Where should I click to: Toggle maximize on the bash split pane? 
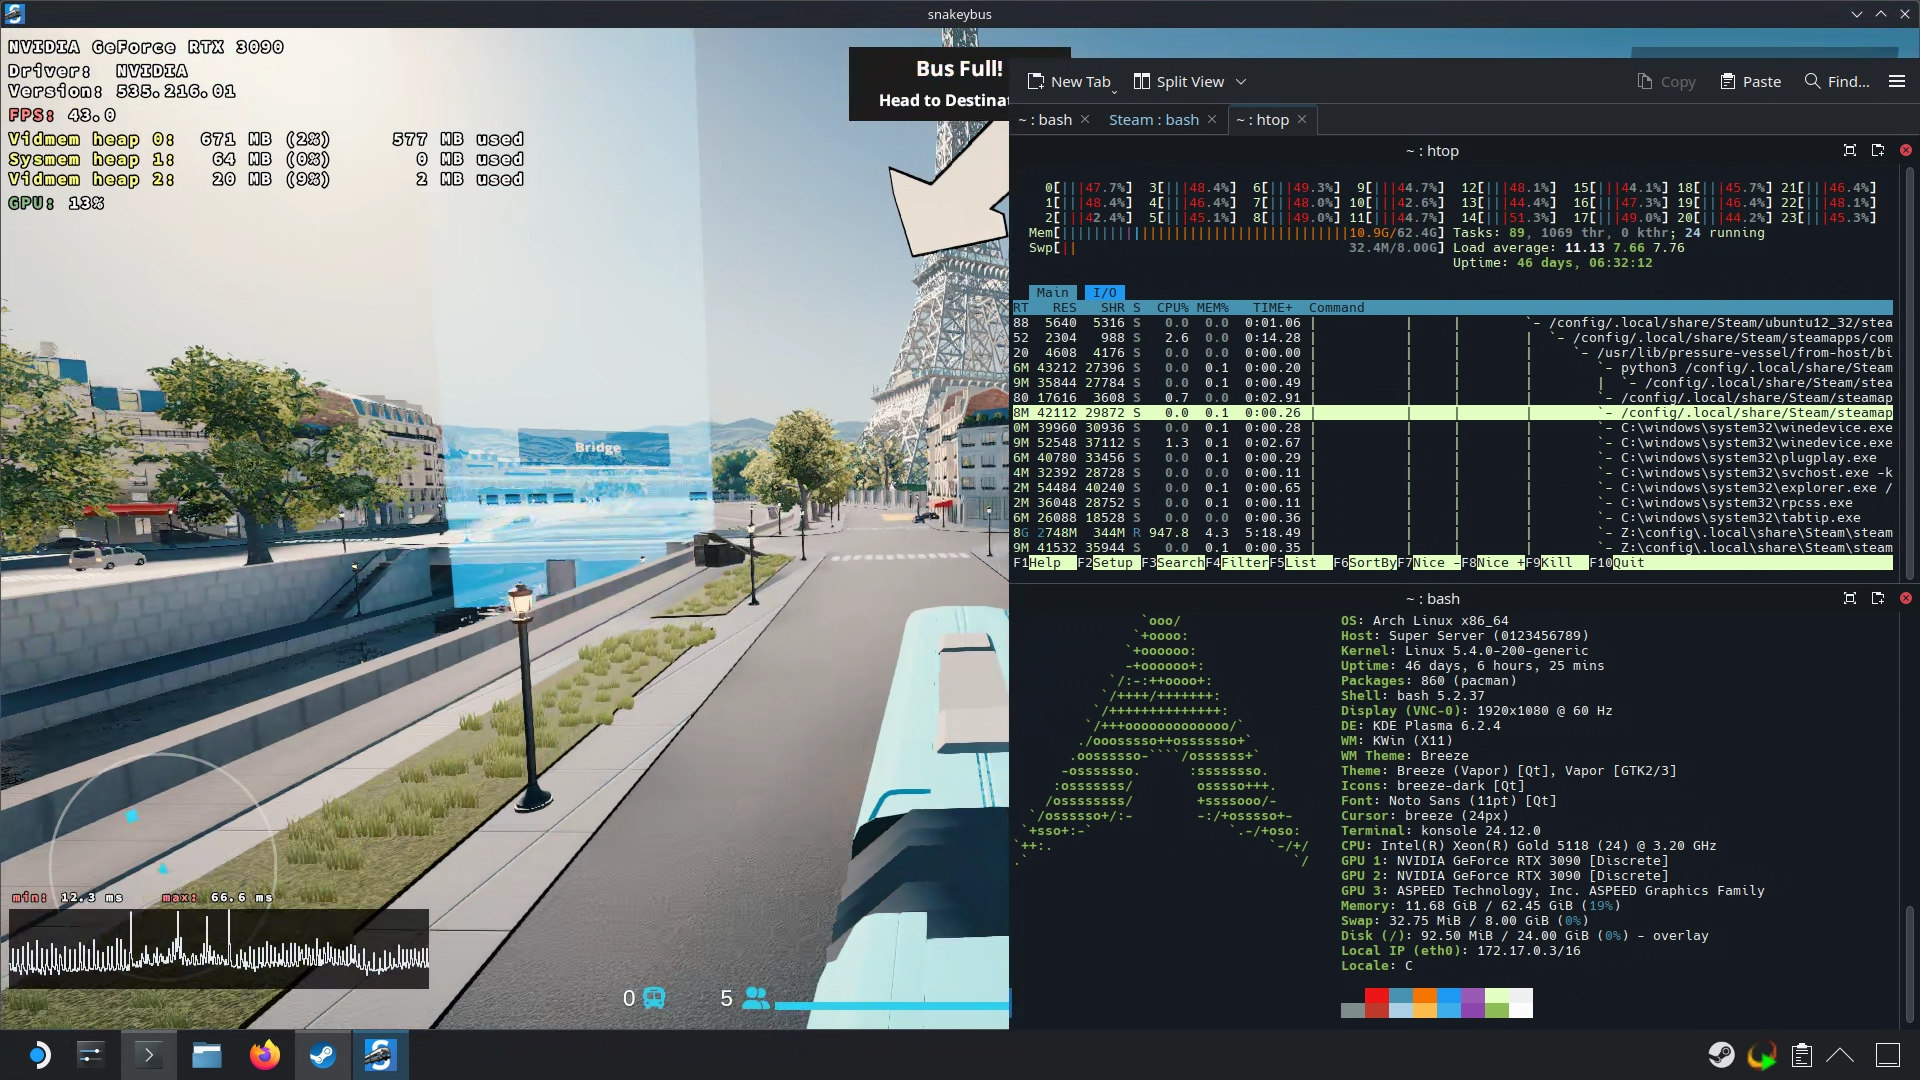pyautogui.click(x=1850, y=598)
